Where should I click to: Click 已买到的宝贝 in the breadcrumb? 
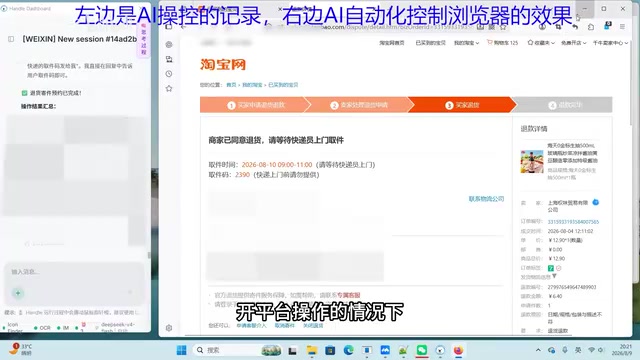[283, 85]
